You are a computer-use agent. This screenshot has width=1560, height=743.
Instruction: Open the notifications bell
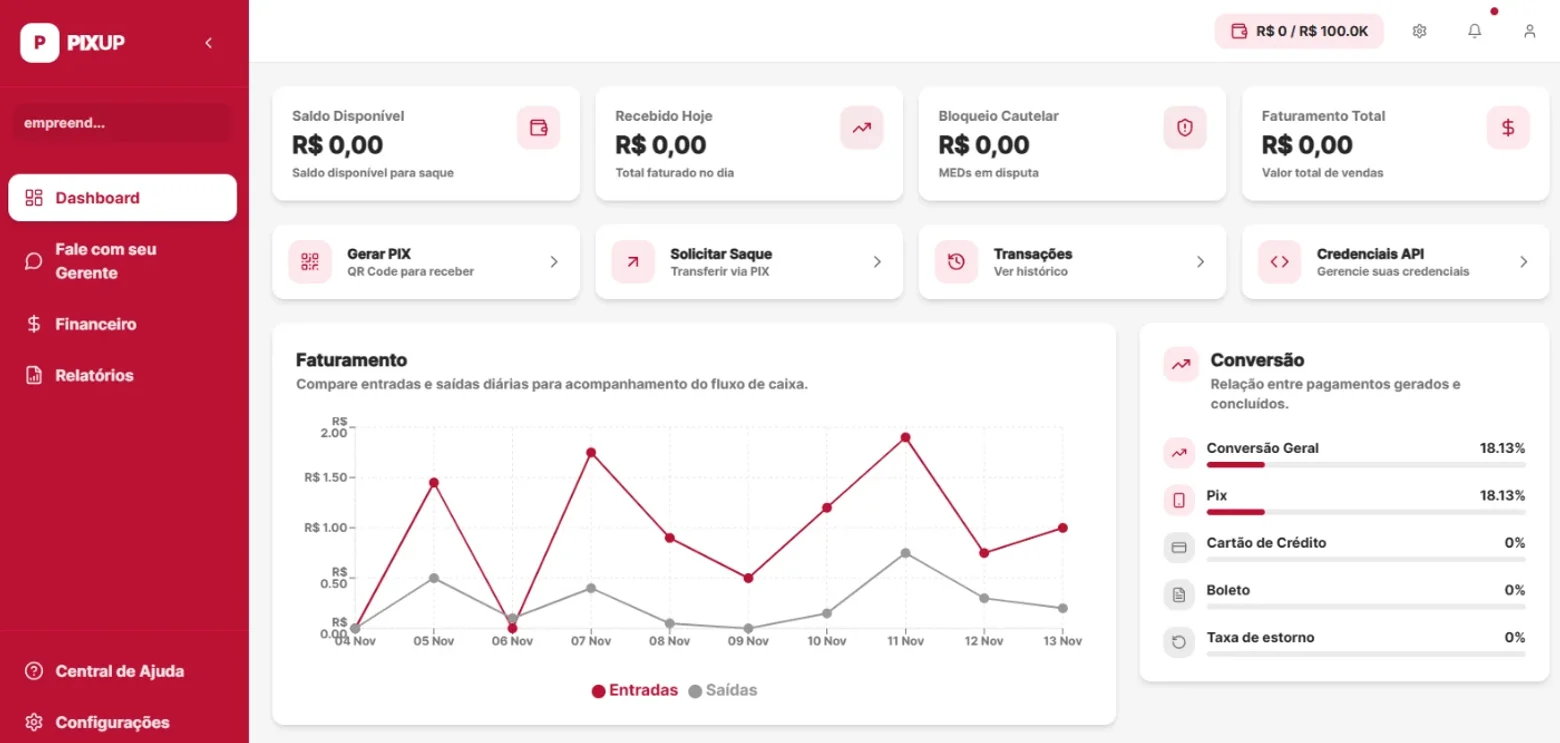click(x=1474, y=31)
